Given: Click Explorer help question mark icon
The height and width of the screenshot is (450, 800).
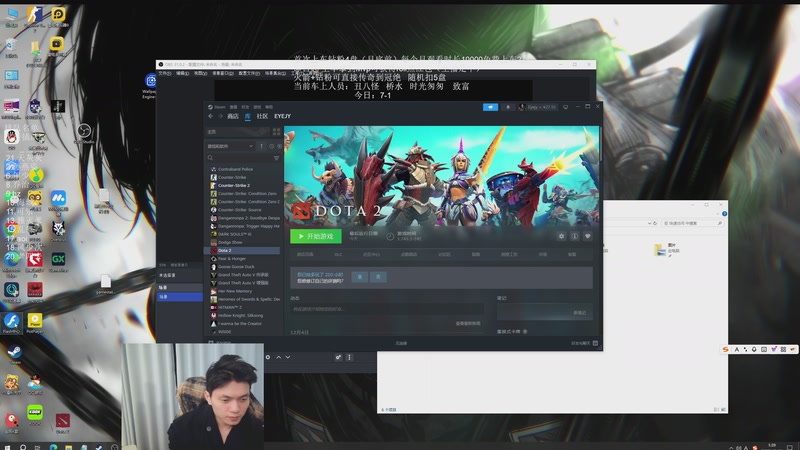Looking at the screenshot, I should pyautogui.click(x=724, y=214).
